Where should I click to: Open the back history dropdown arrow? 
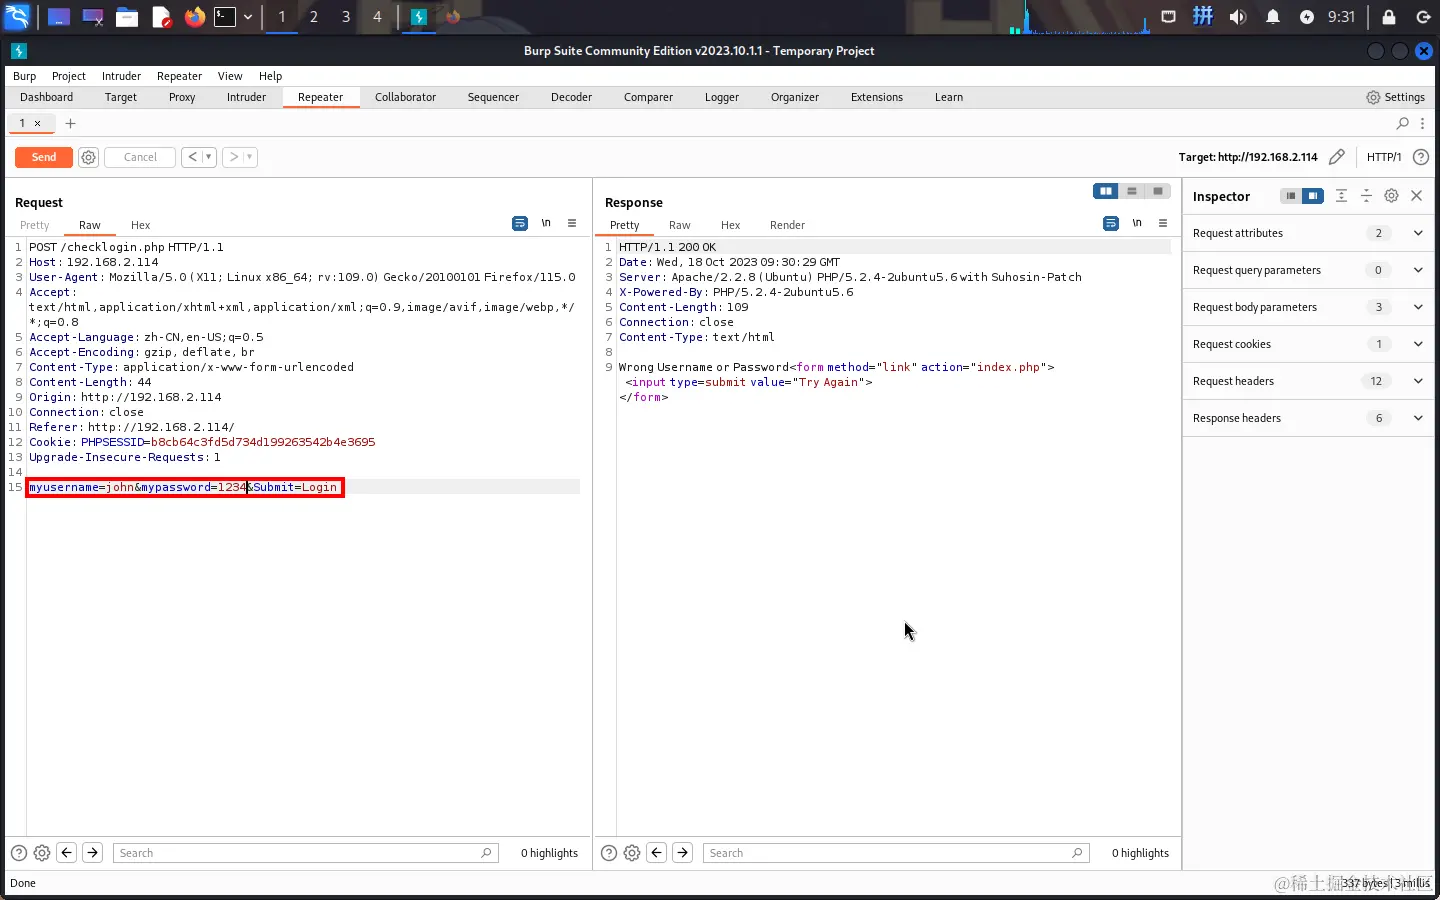pyautogui.click(x=209, y=157)
